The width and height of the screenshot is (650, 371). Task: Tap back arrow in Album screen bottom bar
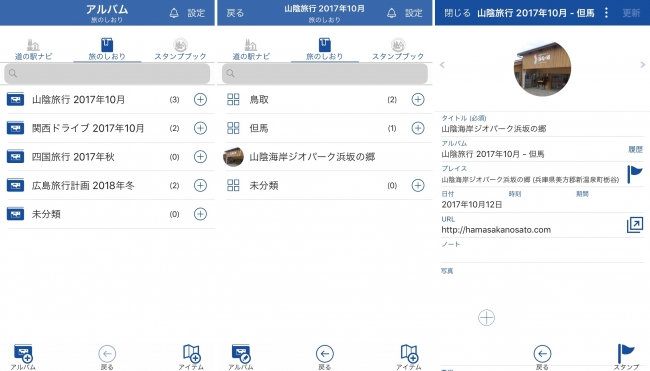[107, 354]
